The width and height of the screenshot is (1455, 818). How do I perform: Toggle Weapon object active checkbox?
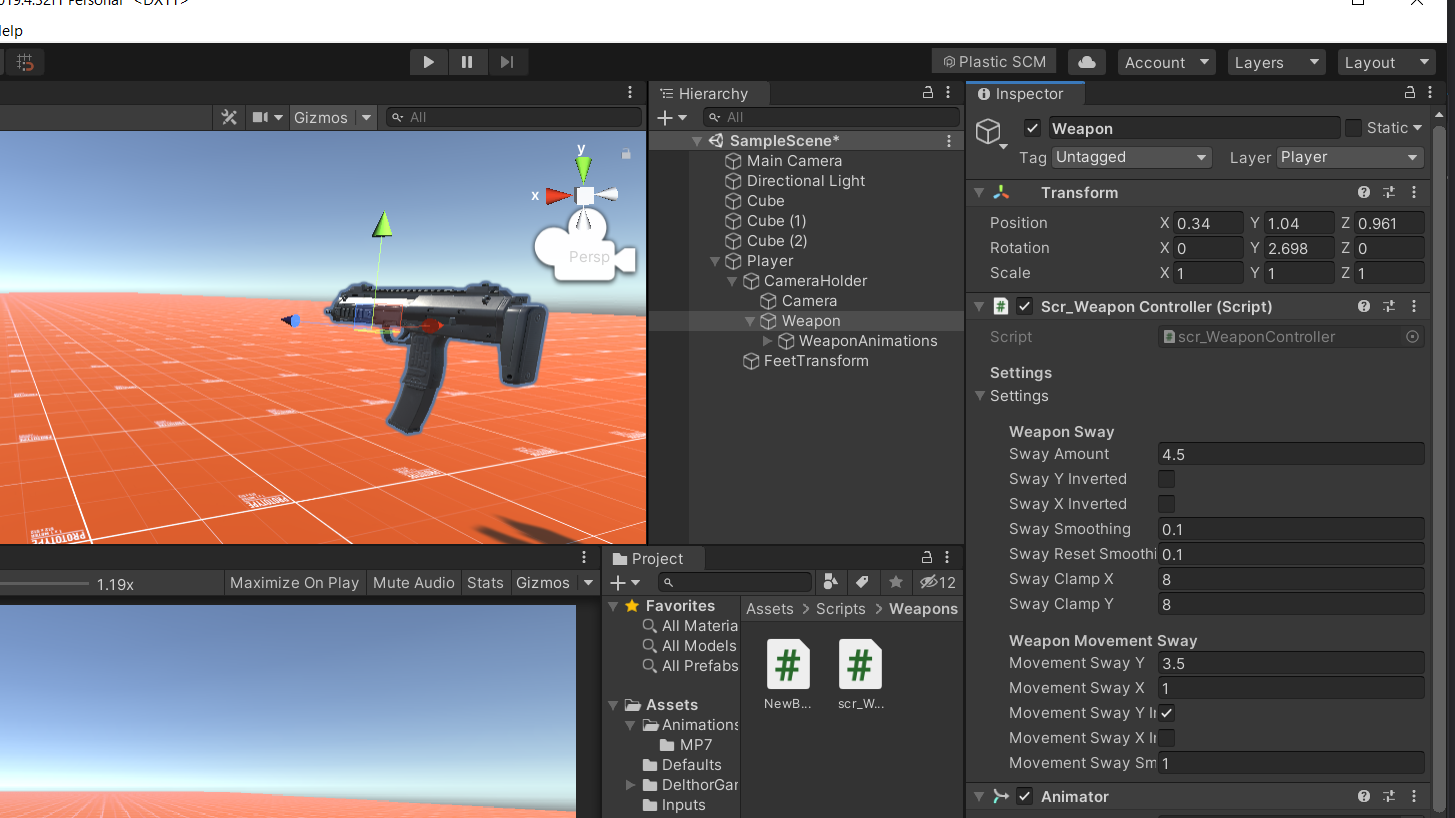coord(1033,128)
